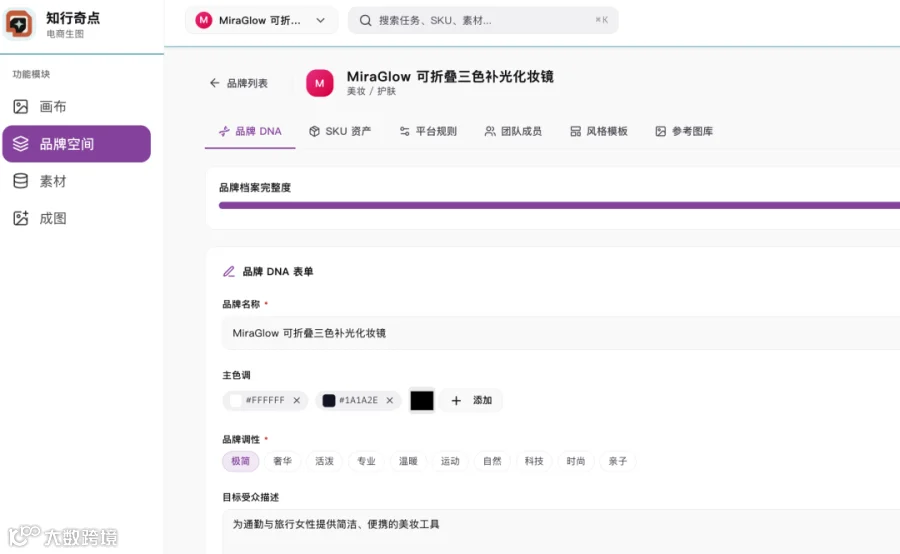Image resolution: width=900 pixels, height=554 pixels.
Task: Switch to the 风格模板 tab
Action: (x=599, y=131)
